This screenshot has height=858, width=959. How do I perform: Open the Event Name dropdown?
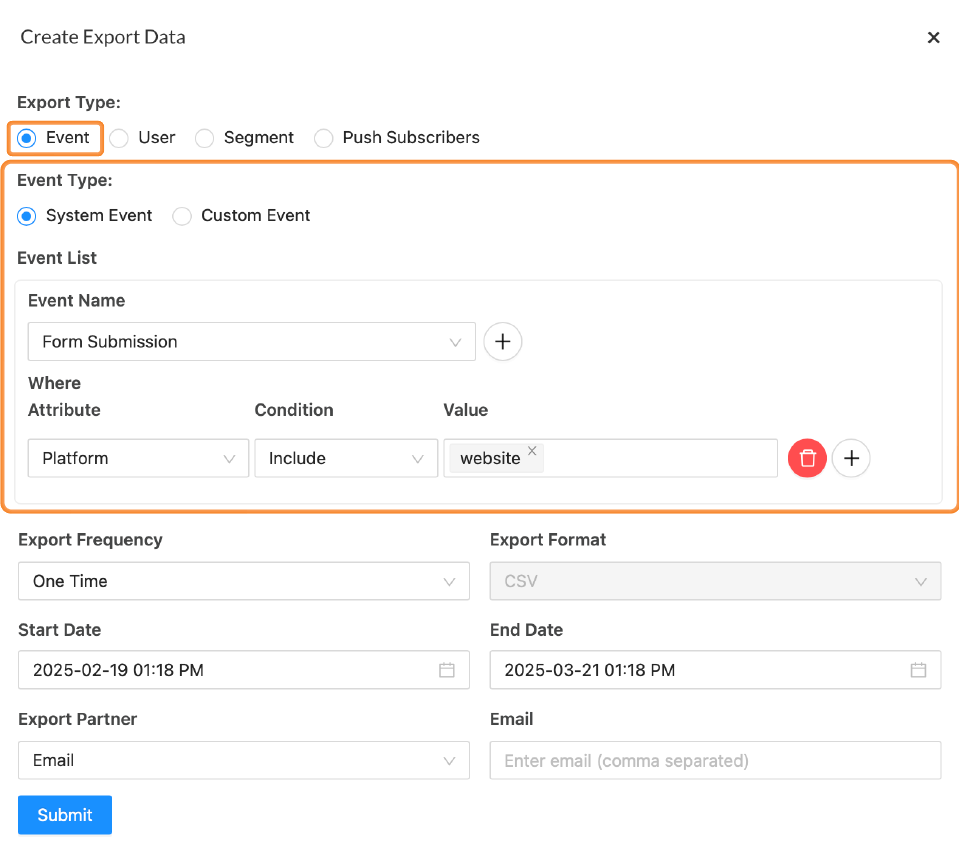(252, 342)
